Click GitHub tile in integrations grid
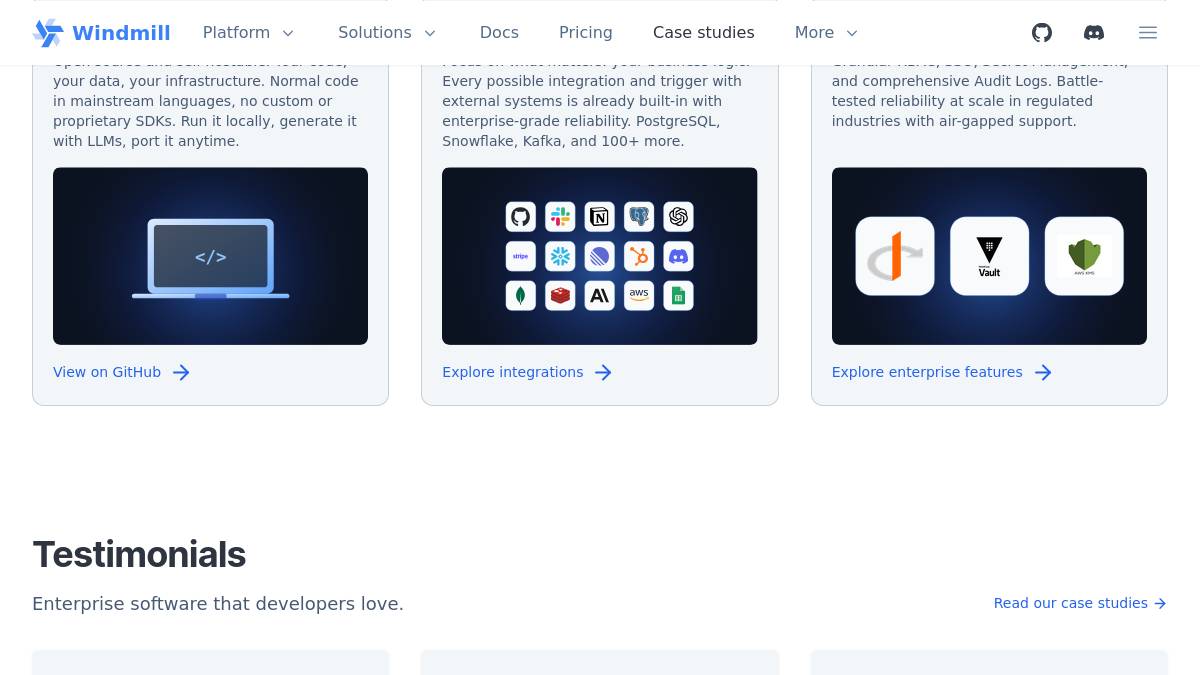The width and height of the screenshot is (1200, 675). point(520,217)
